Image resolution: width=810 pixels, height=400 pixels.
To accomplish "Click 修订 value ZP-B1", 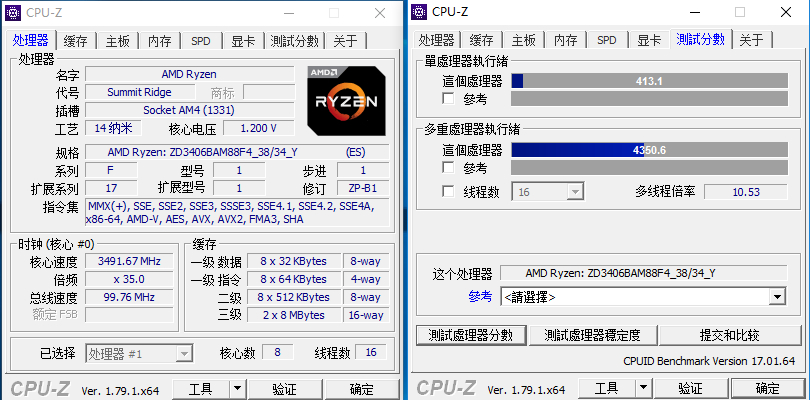I will tap(363, 188).
